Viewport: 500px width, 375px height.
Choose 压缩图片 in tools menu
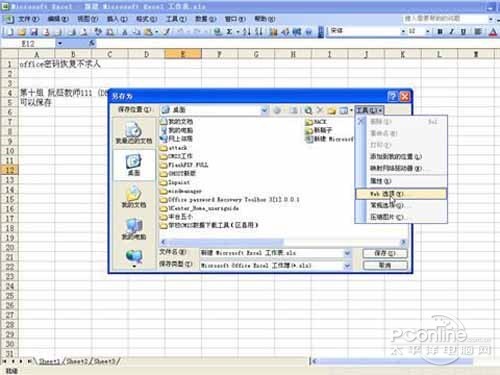click(x=401, y=217)
